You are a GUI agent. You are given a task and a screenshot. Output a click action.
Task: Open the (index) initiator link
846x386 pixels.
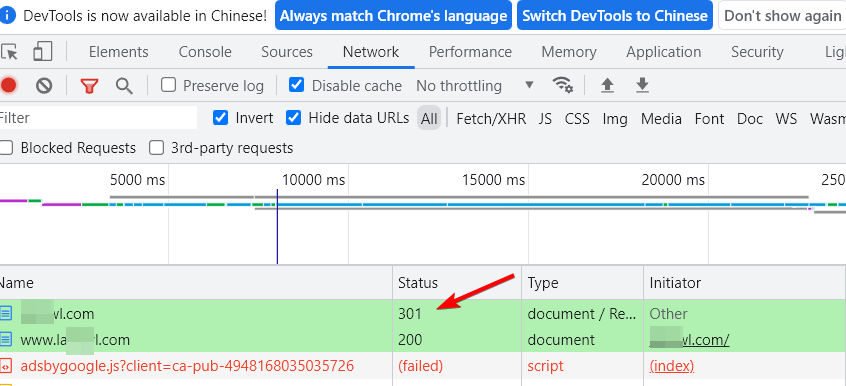pyautogui.click(x=672, y=366)
